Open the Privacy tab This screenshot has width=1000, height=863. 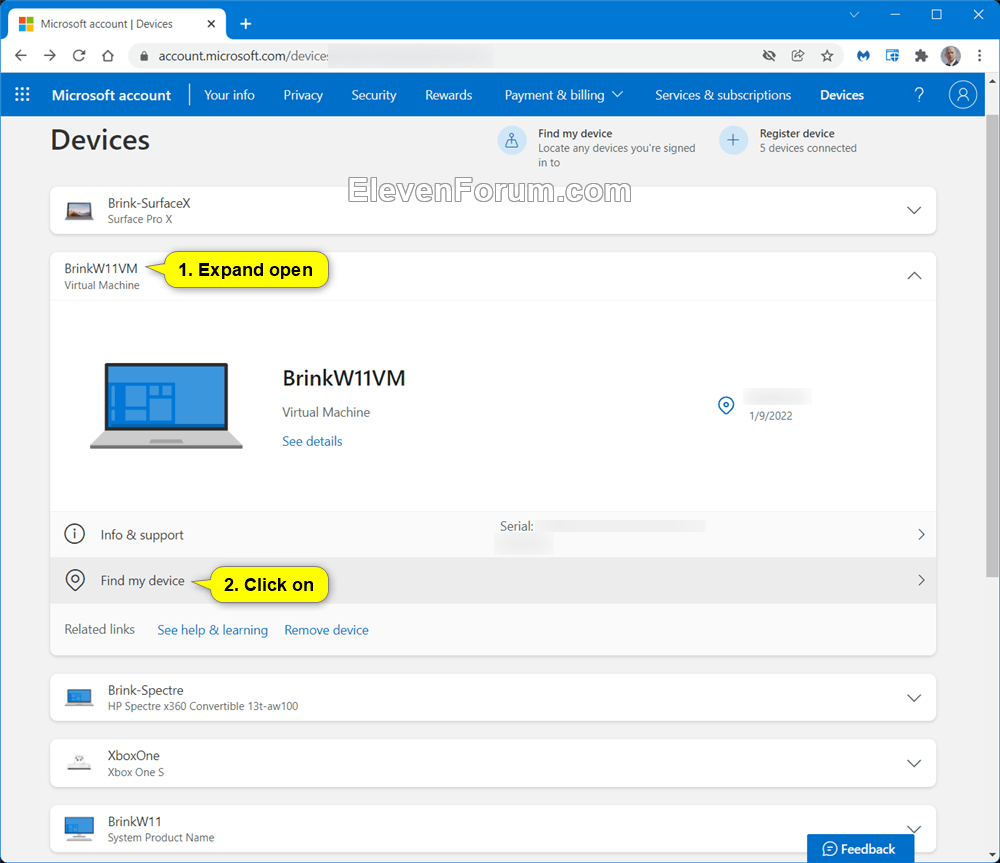[x=303, y=95]
